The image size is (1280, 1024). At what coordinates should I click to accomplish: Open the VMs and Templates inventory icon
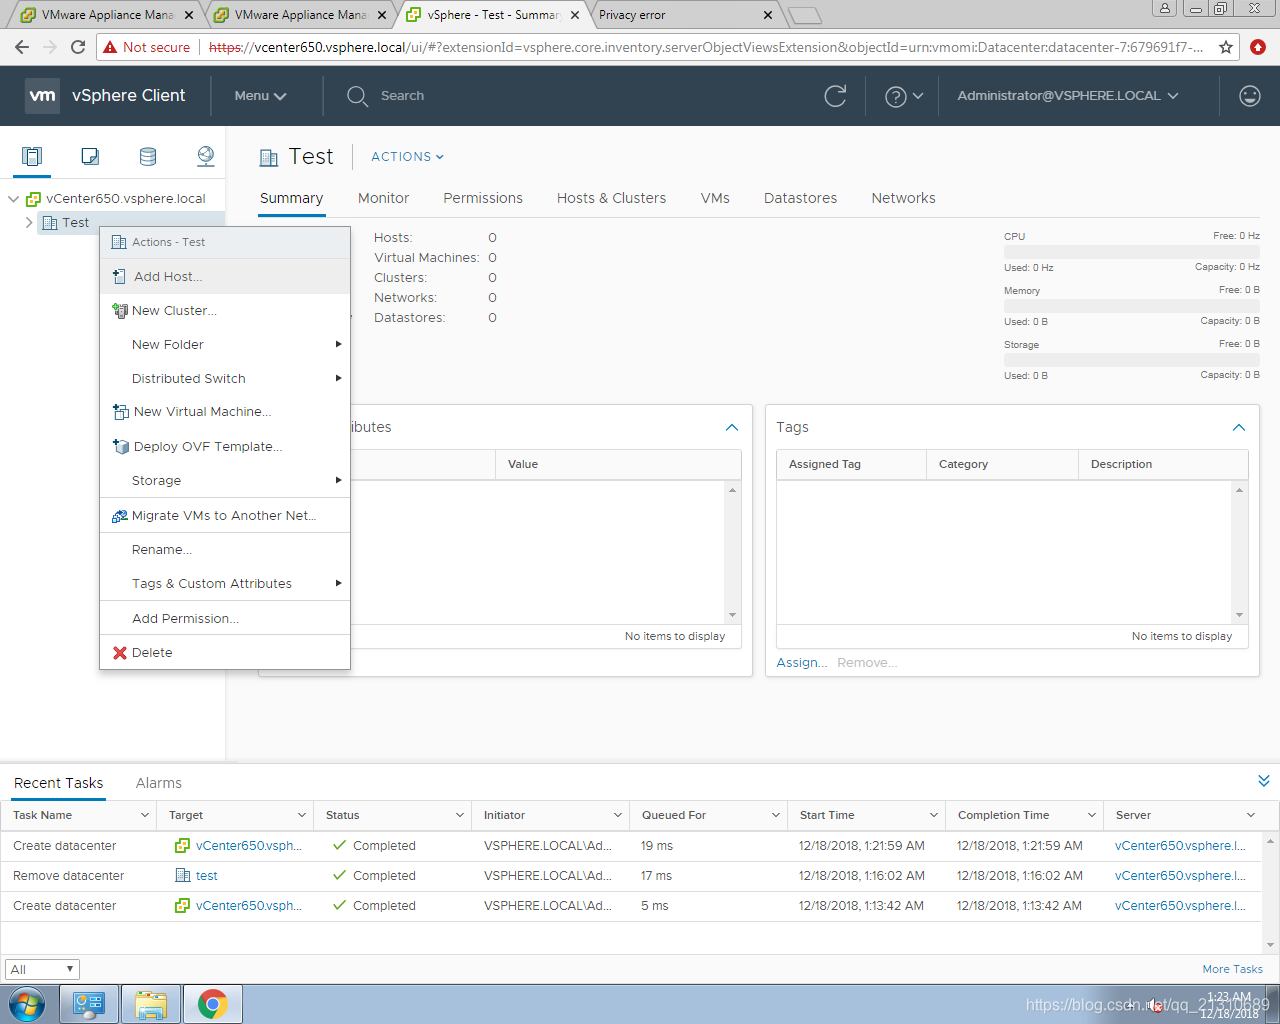[90, 156]
